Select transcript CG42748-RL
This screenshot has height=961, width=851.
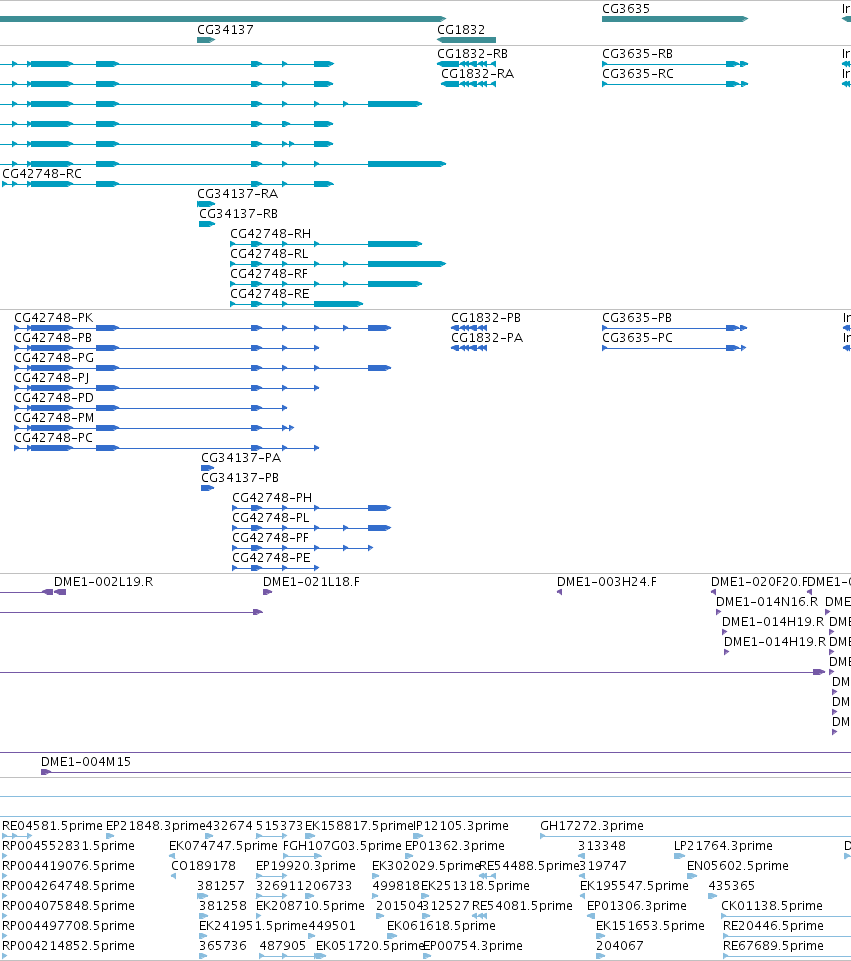tap(269, 254)
